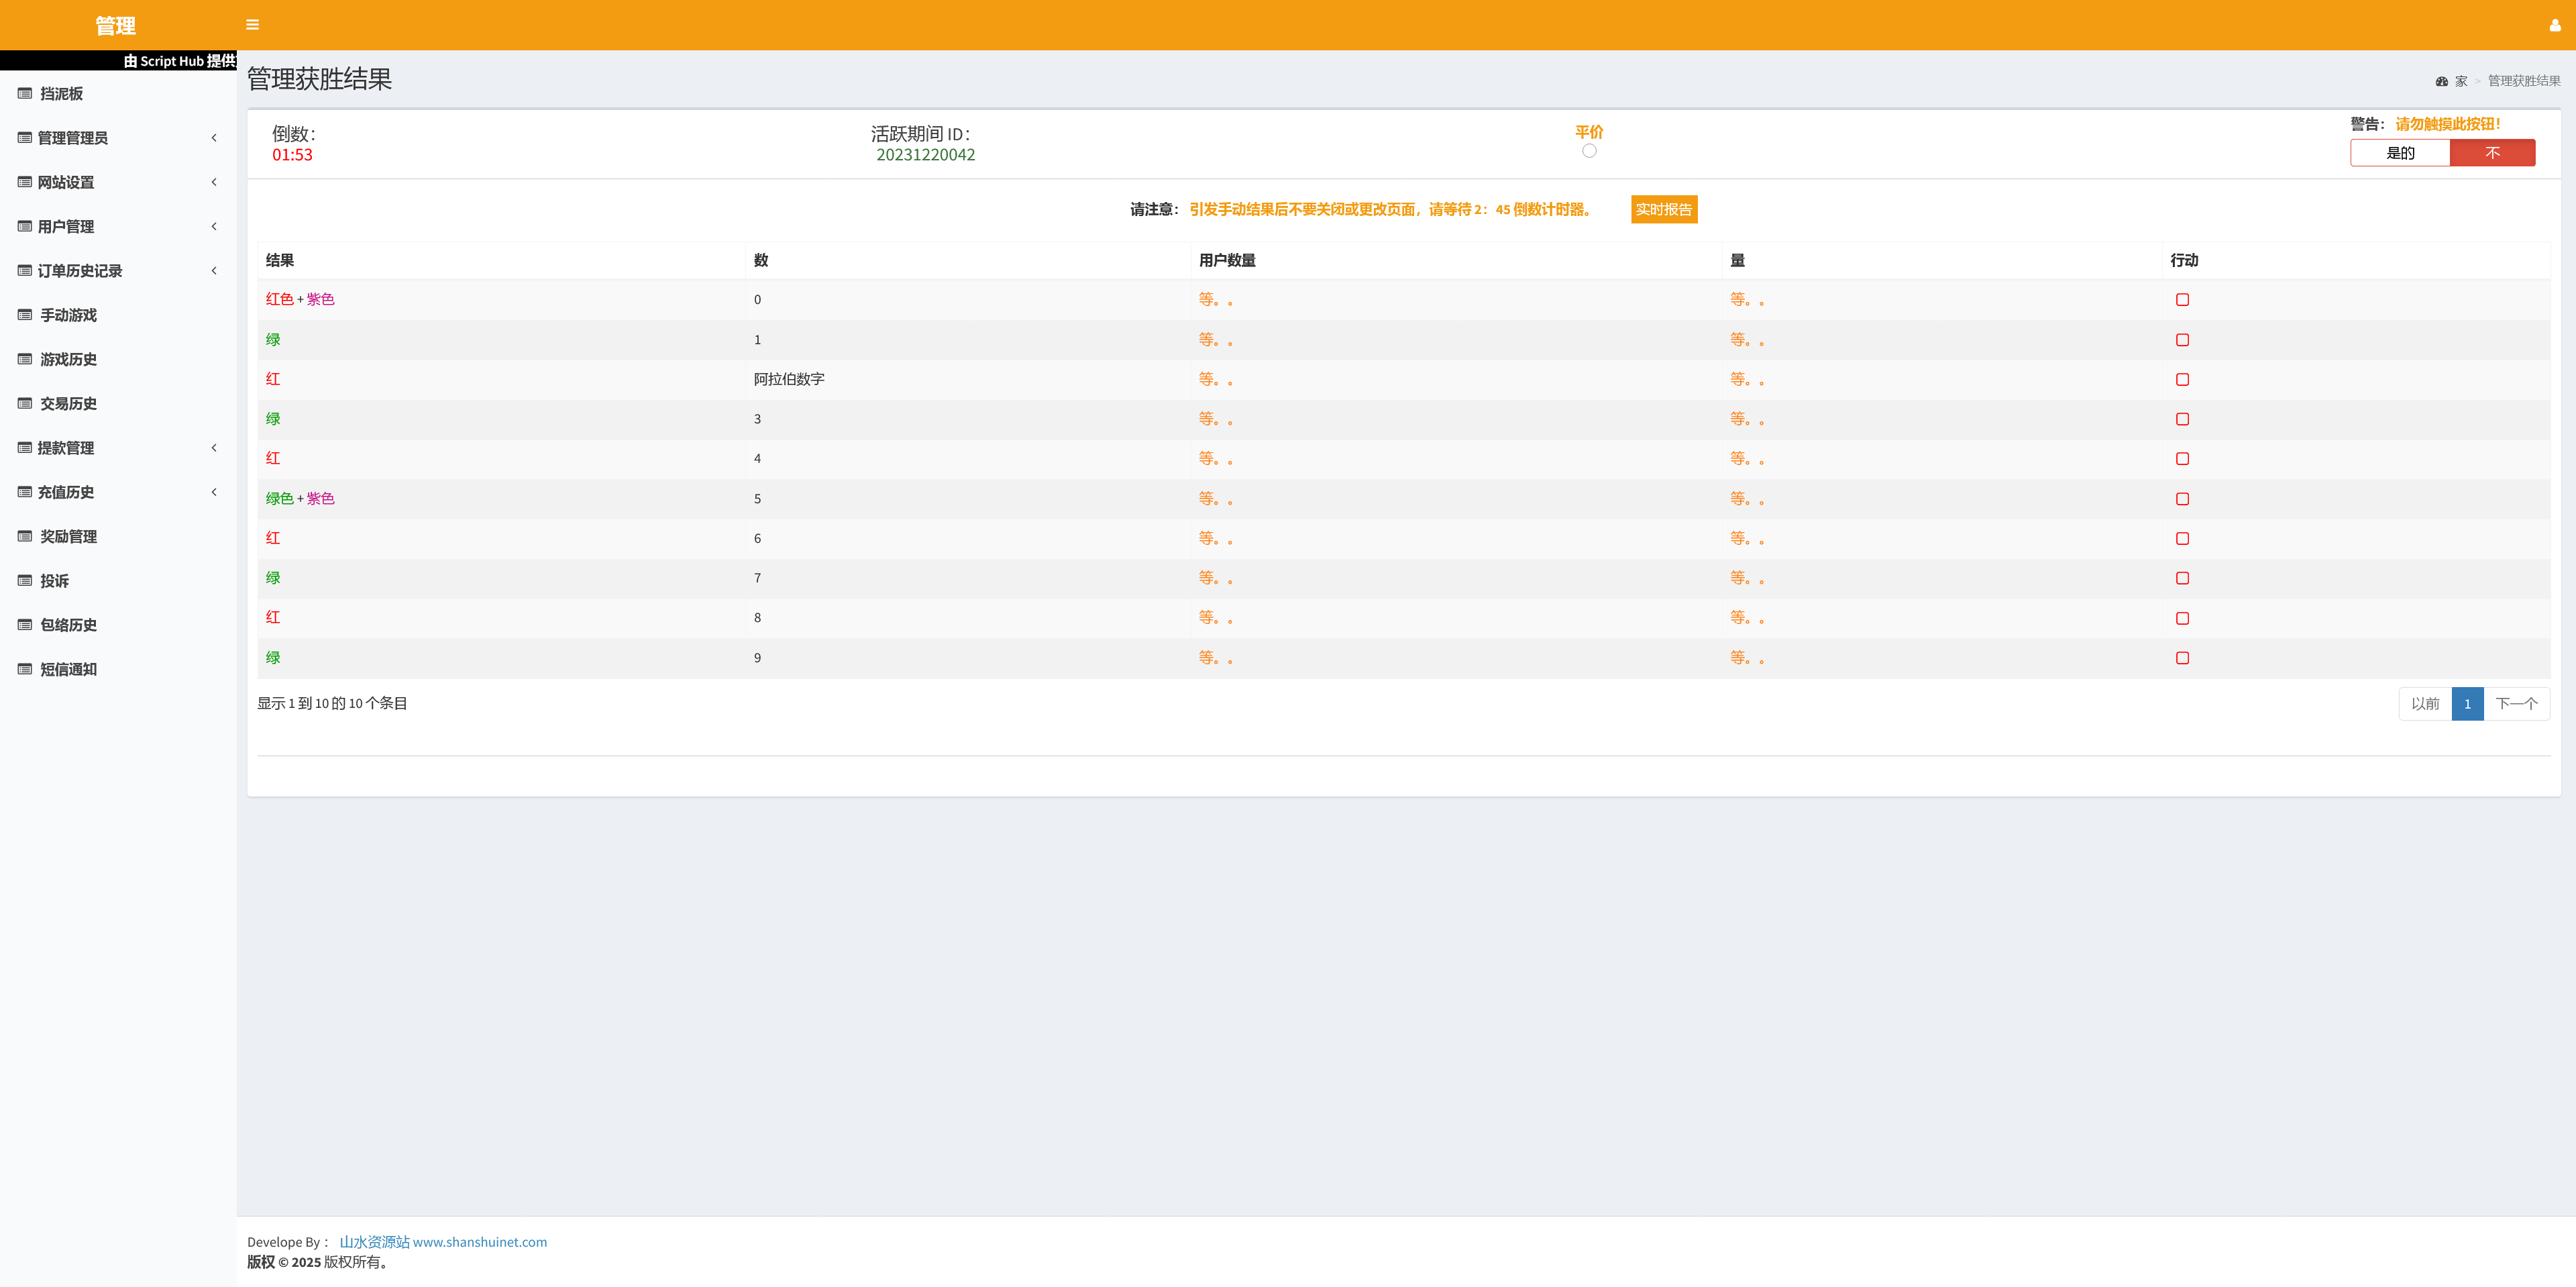2576x1287 pixels.
Task: Click the icon beside 挡泥板 menu item
Action: click(25, 93)
